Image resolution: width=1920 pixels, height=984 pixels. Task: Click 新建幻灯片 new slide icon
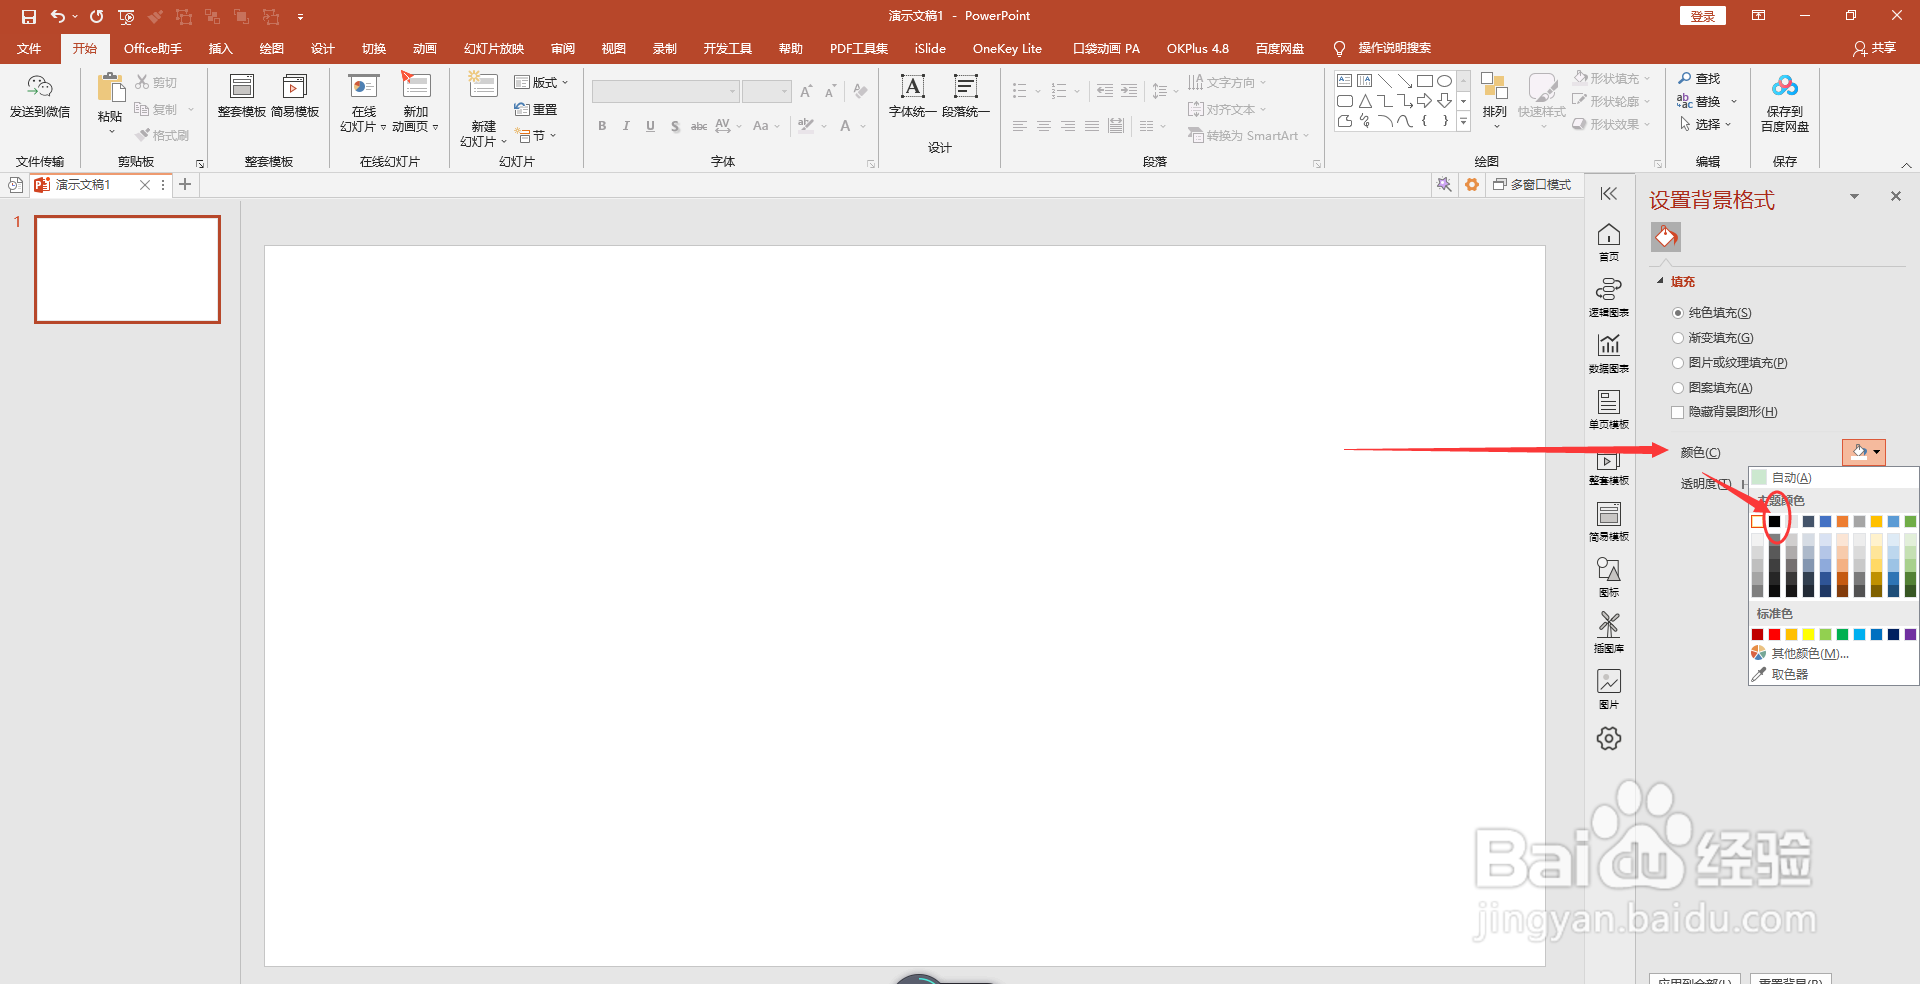(x=484, y=86)
